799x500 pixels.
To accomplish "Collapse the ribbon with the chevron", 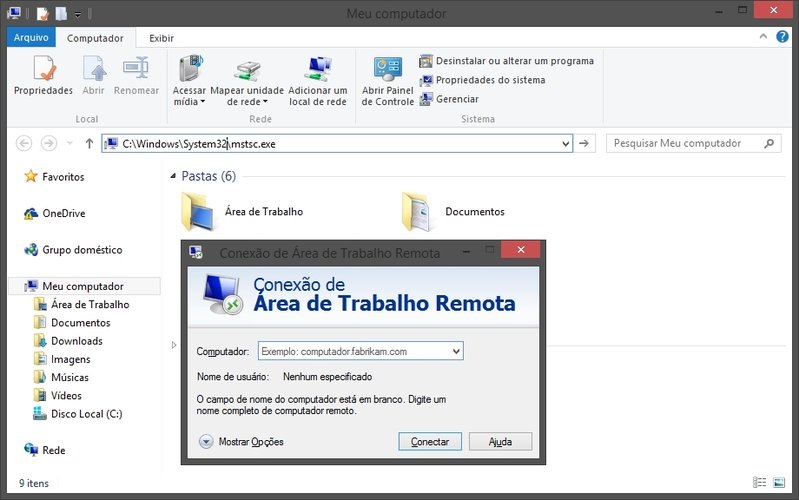I will tap(763, 36).
